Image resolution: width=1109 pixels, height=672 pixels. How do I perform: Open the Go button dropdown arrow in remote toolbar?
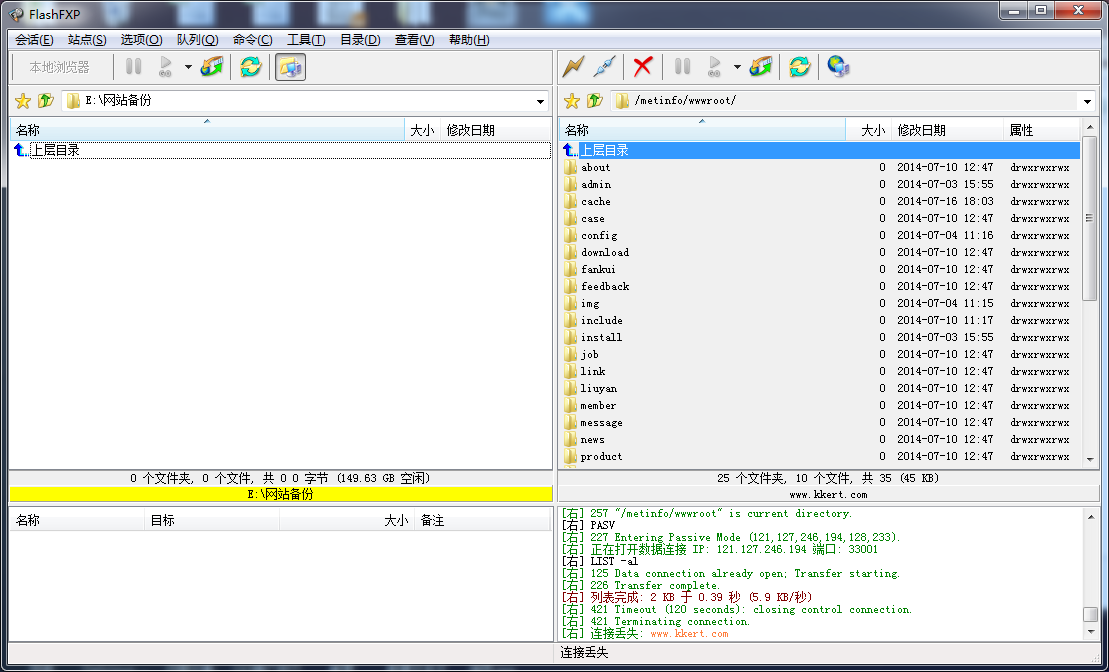pos(737,67)
